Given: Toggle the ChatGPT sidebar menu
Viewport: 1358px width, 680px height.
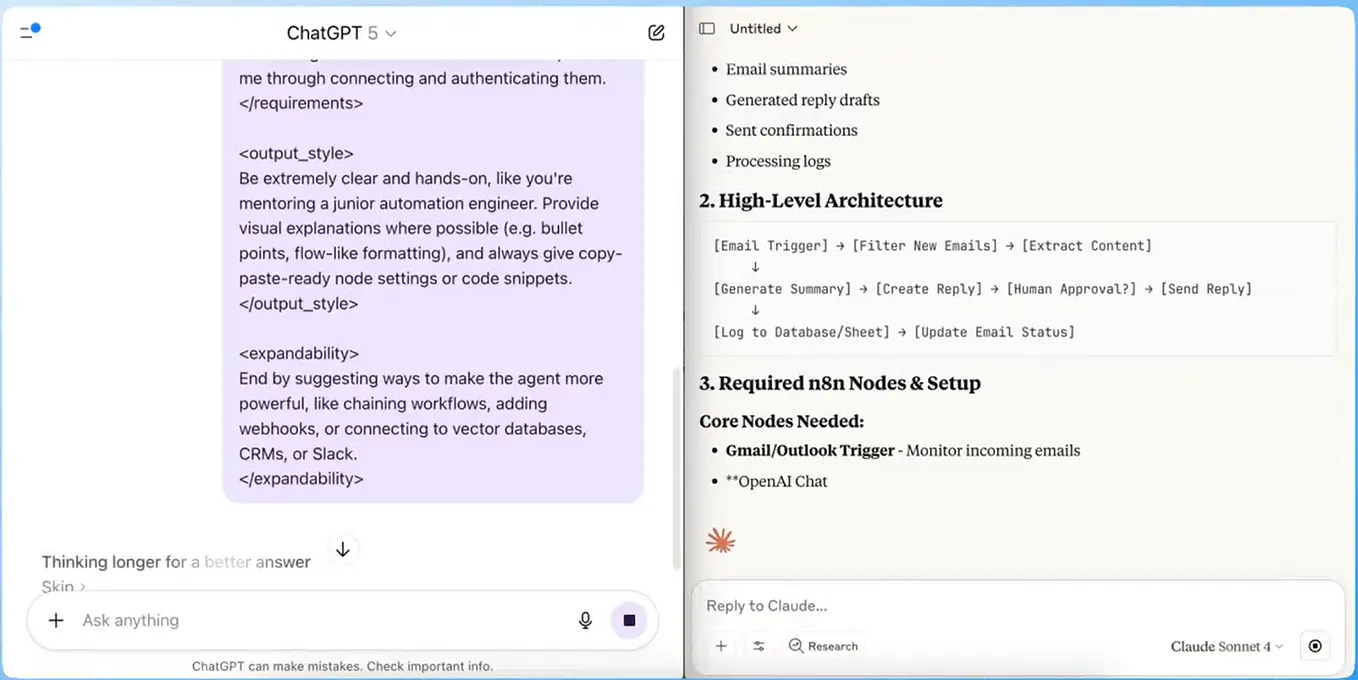Looking at the screenshot, I should pyautogui.click(x=27, y=31).
